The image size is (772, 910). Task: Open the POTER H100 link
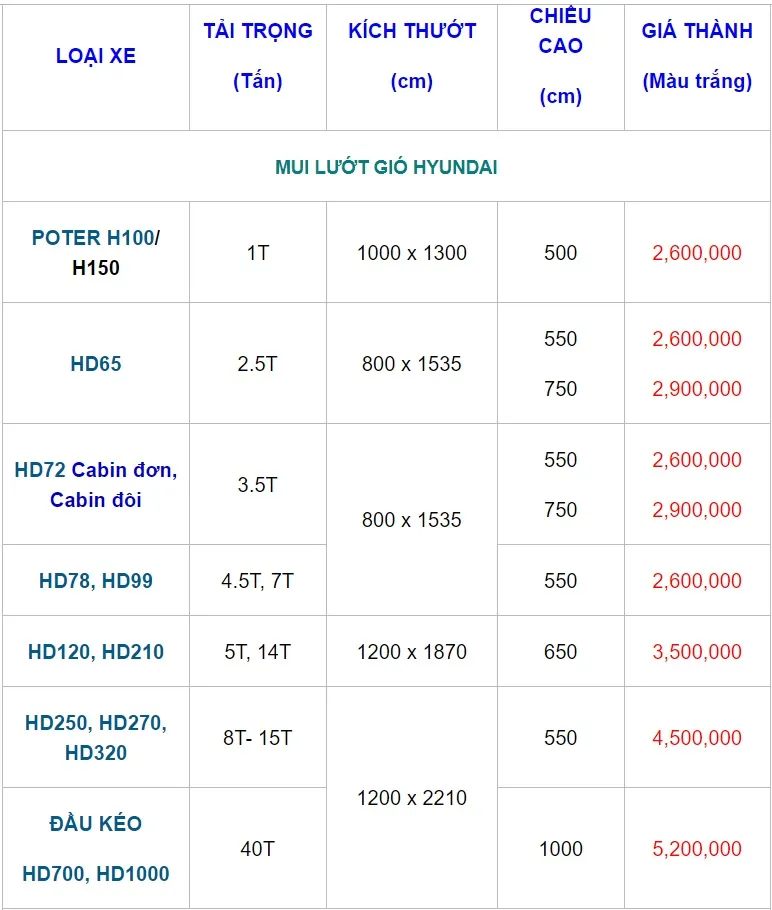pos(93,238)
